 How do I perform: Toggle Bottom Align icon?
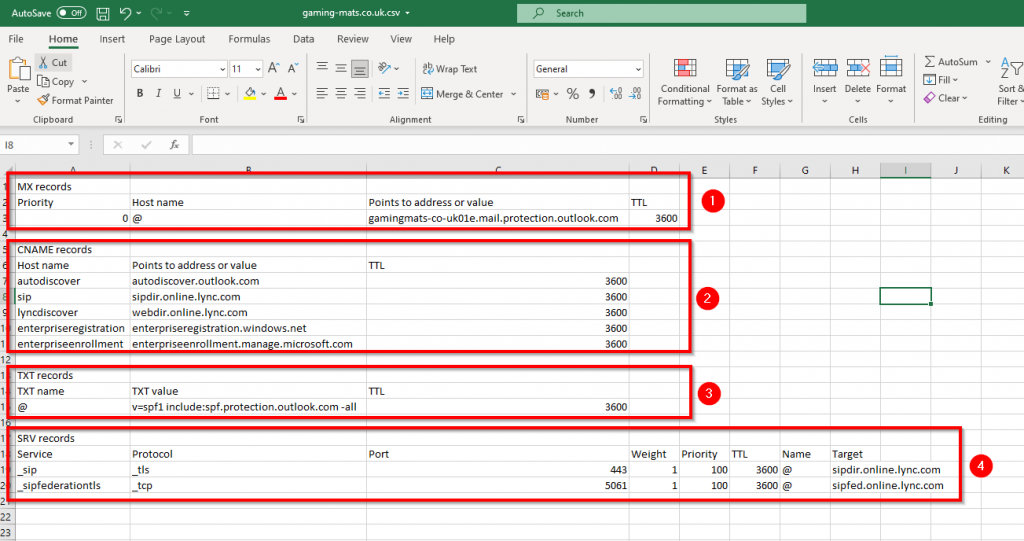(360, 68)
